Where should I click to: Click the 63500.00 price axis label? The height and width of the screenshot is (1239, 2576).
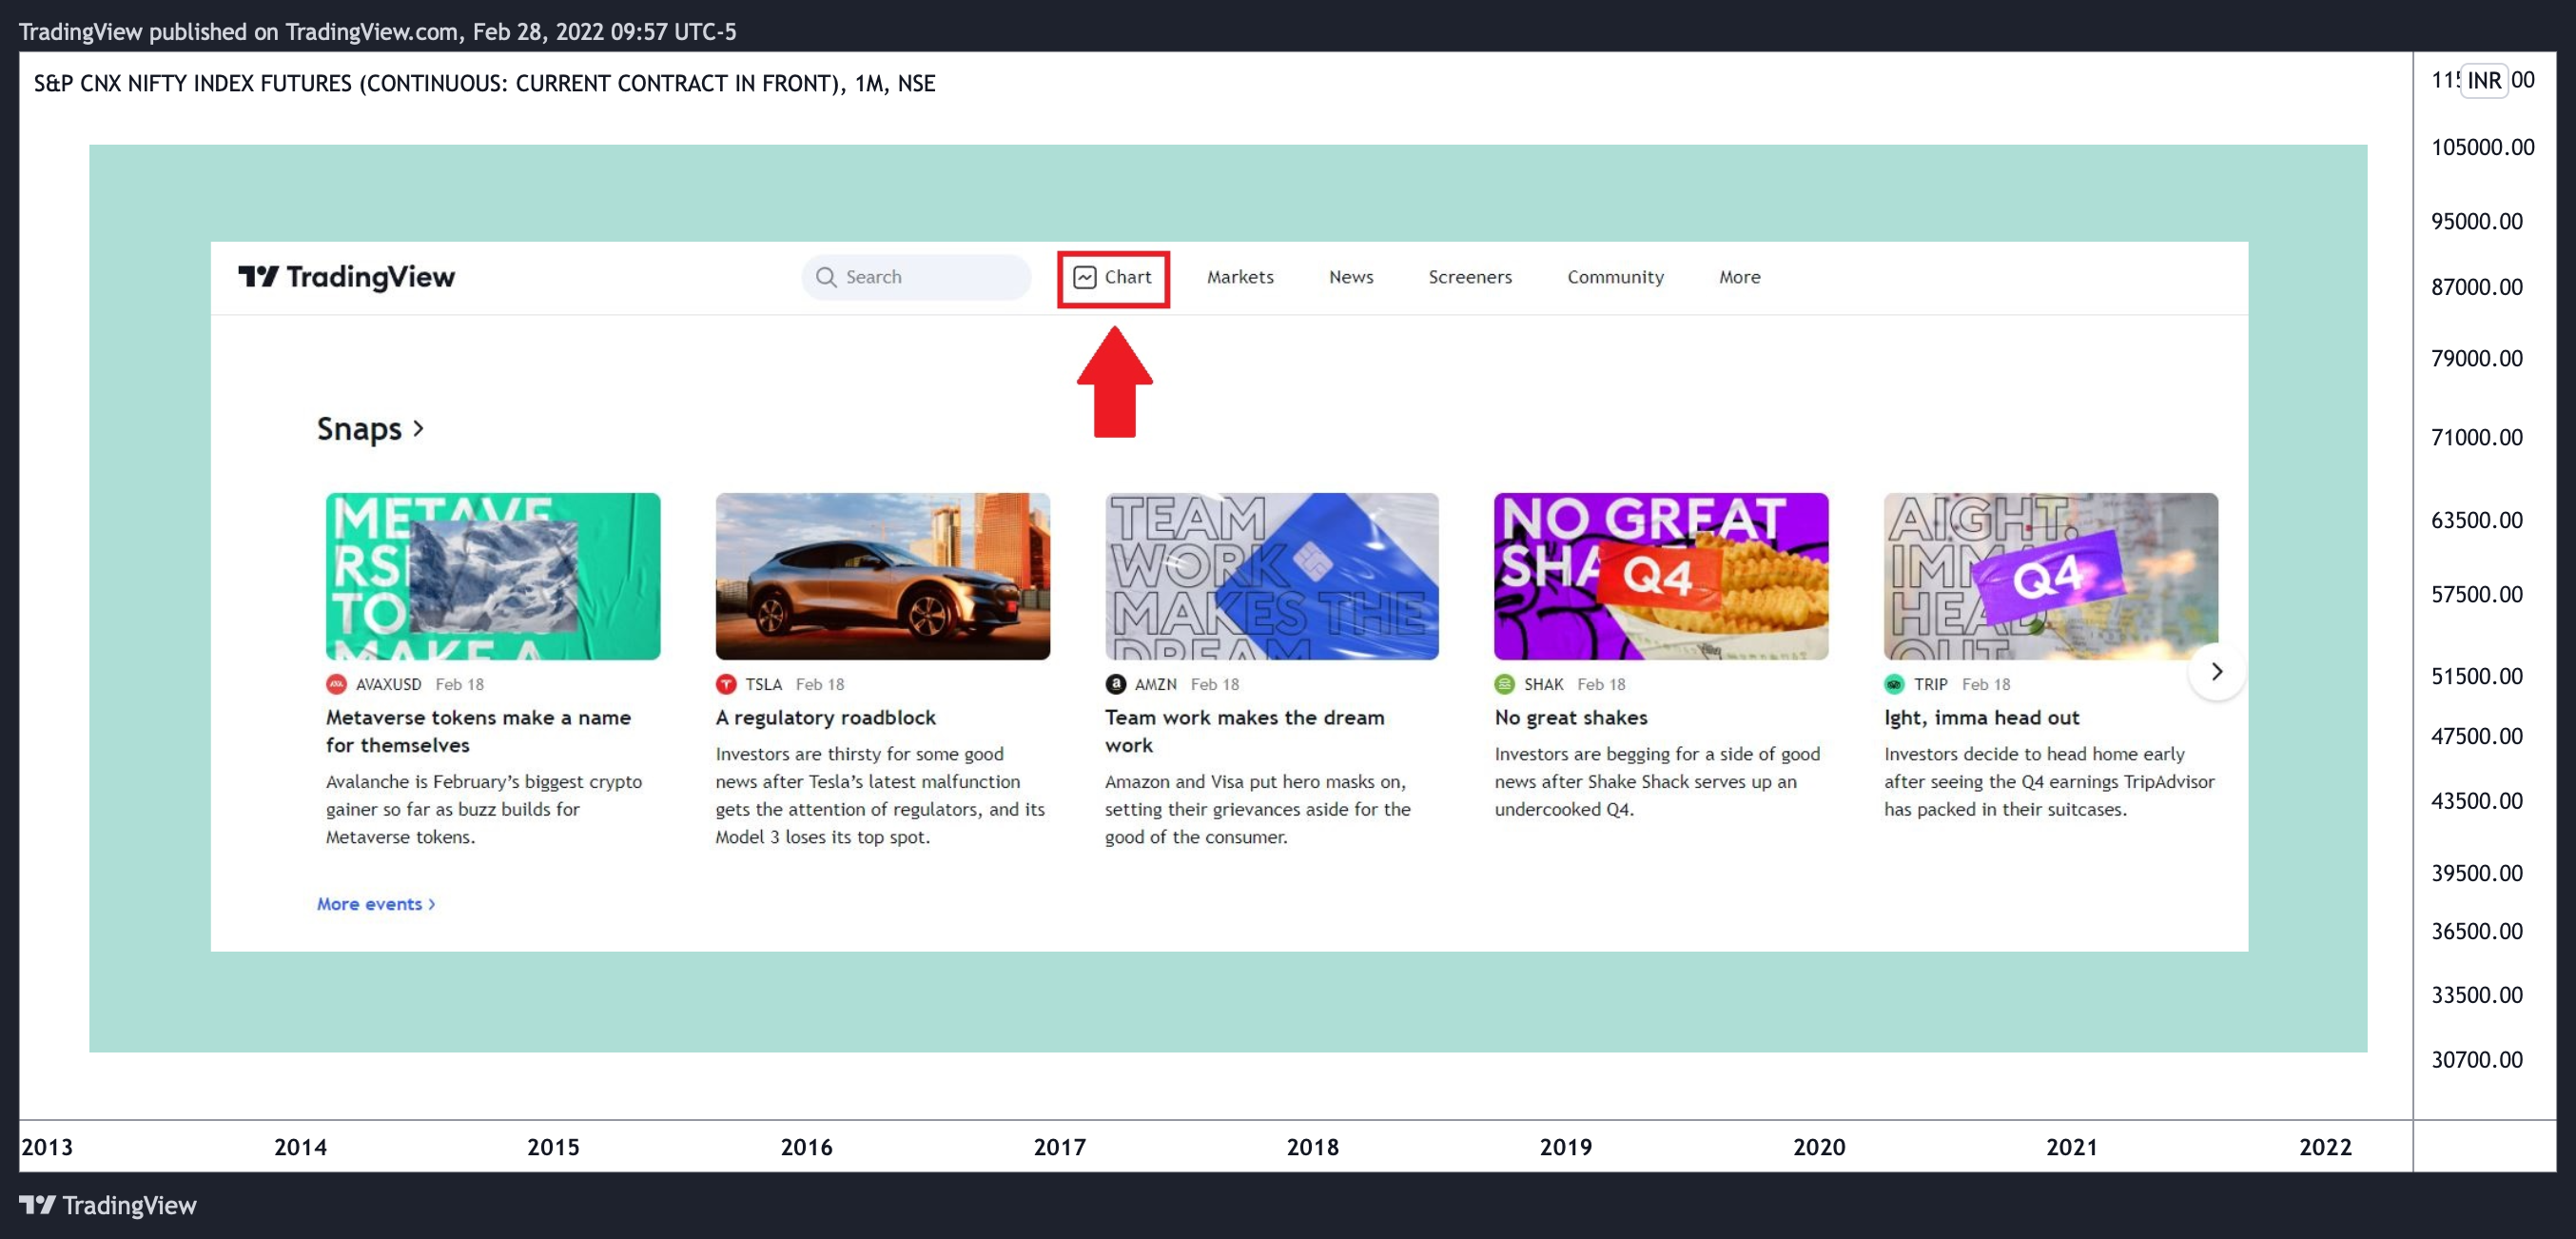pos(2477,520)
